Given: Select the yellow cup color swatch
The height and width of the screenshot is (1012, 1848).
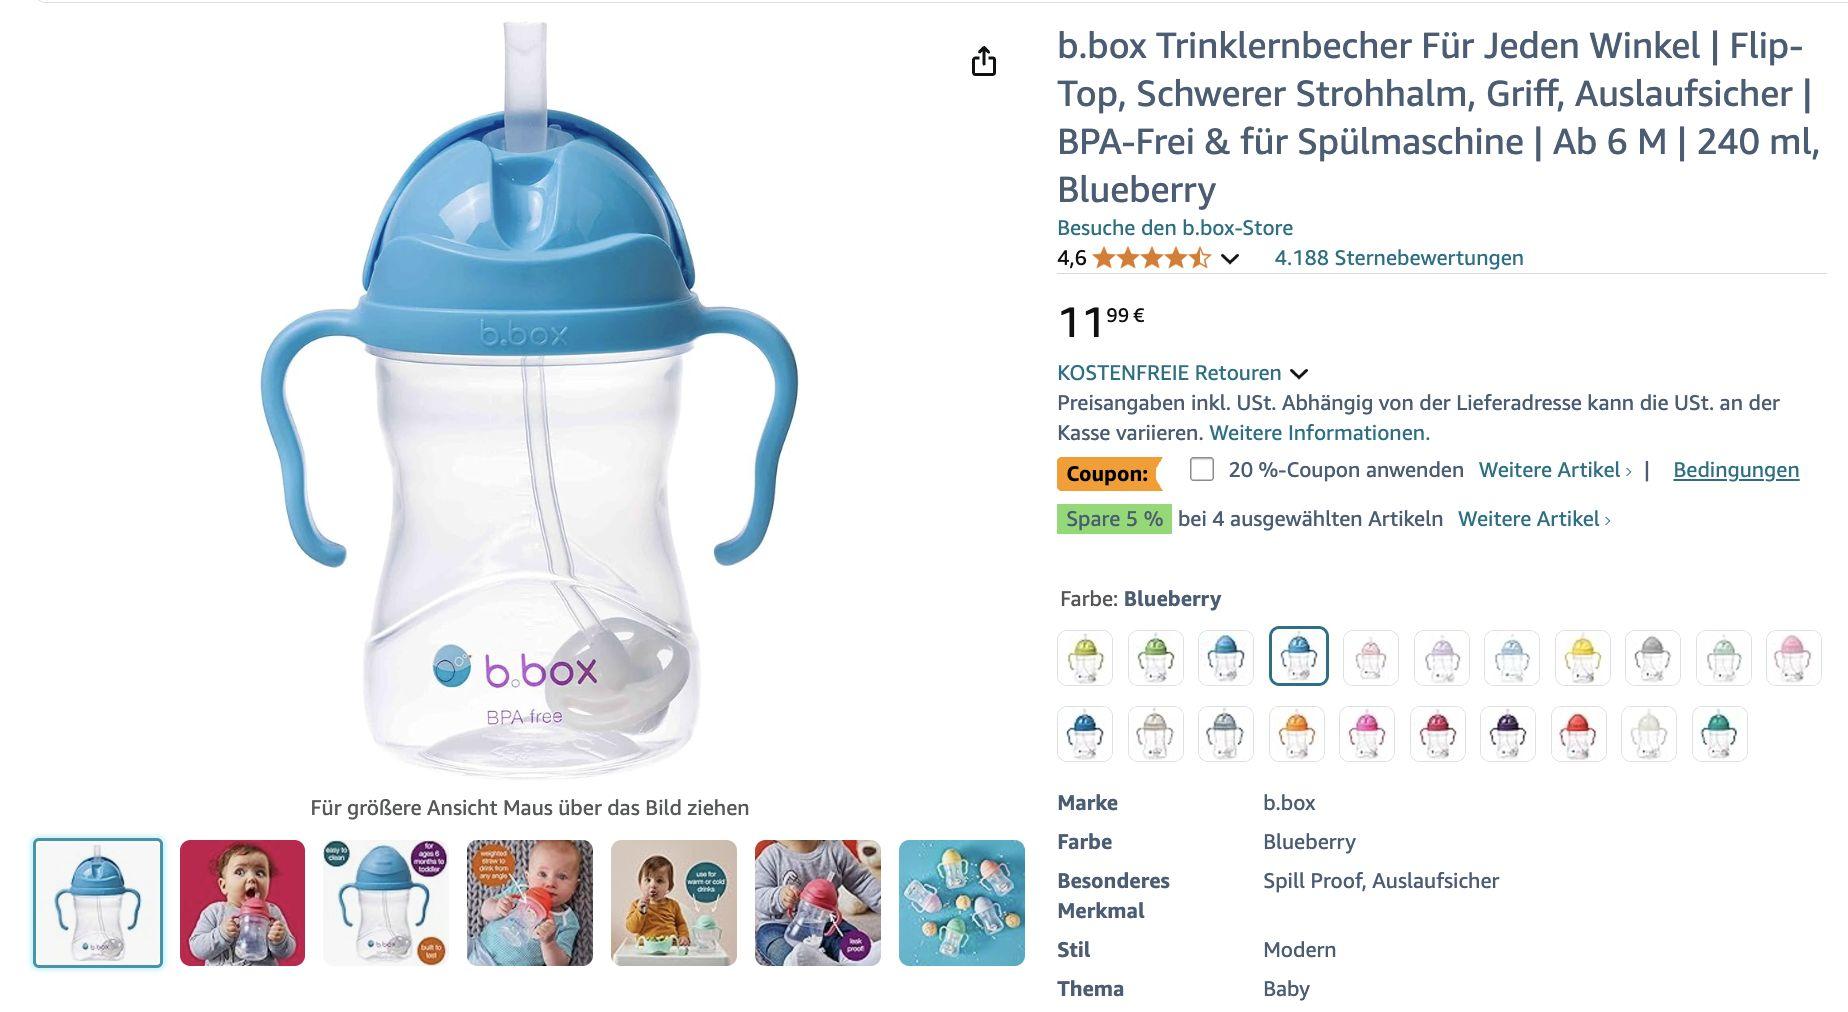Looking at the screenshot, I should pyautogui.click(x=1582, y=657).
